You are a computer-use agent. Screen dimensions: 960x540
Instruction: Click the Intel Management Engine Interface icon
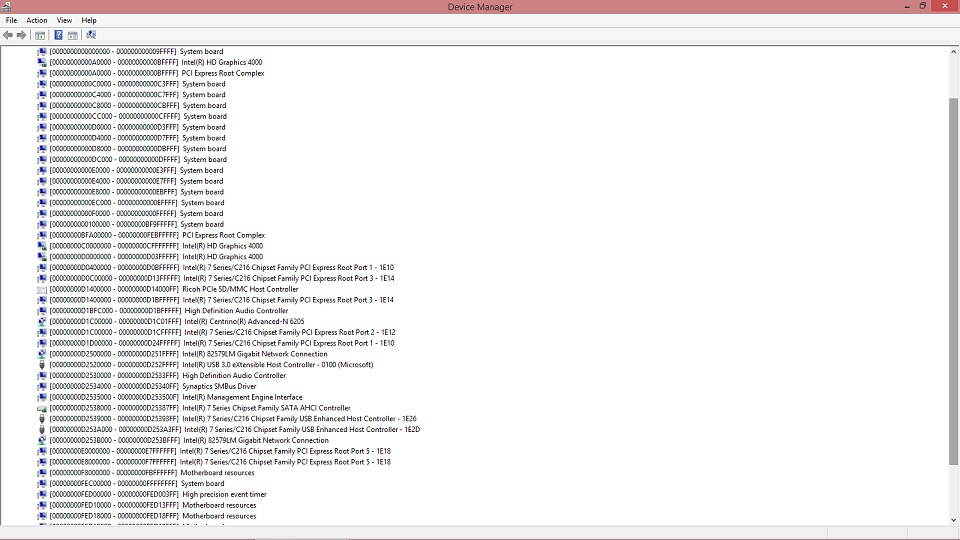click(x=42, y=397)
